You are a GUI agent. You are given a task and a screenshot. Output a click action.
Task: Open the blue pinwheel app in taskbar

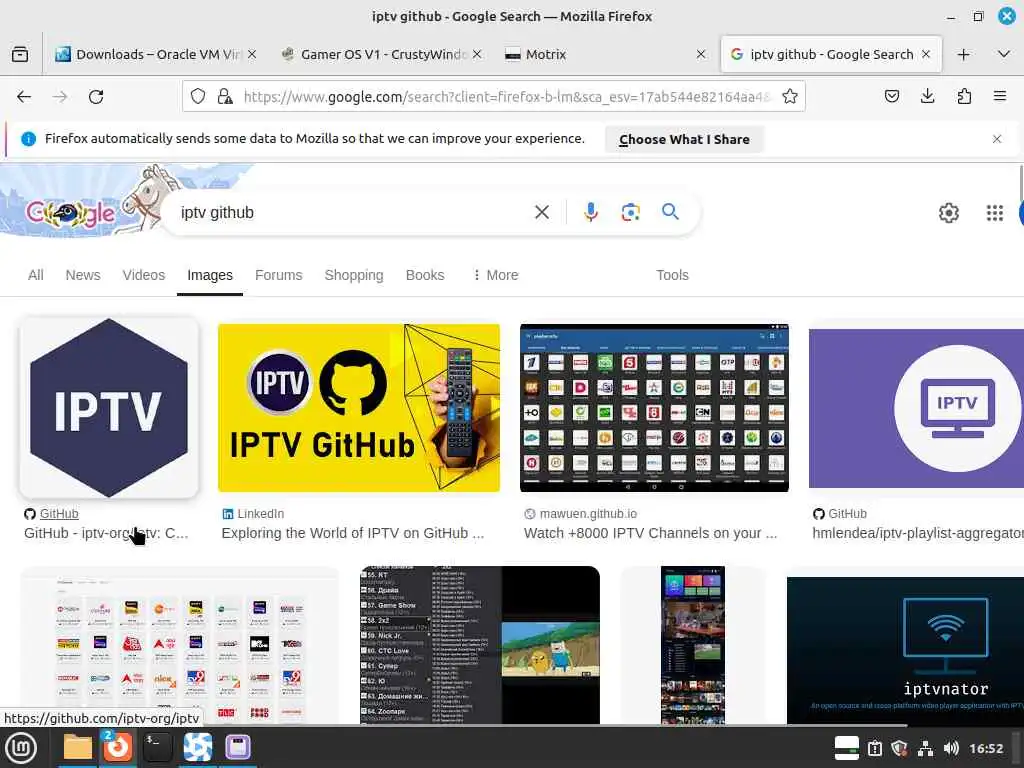[x=197, y=747]
